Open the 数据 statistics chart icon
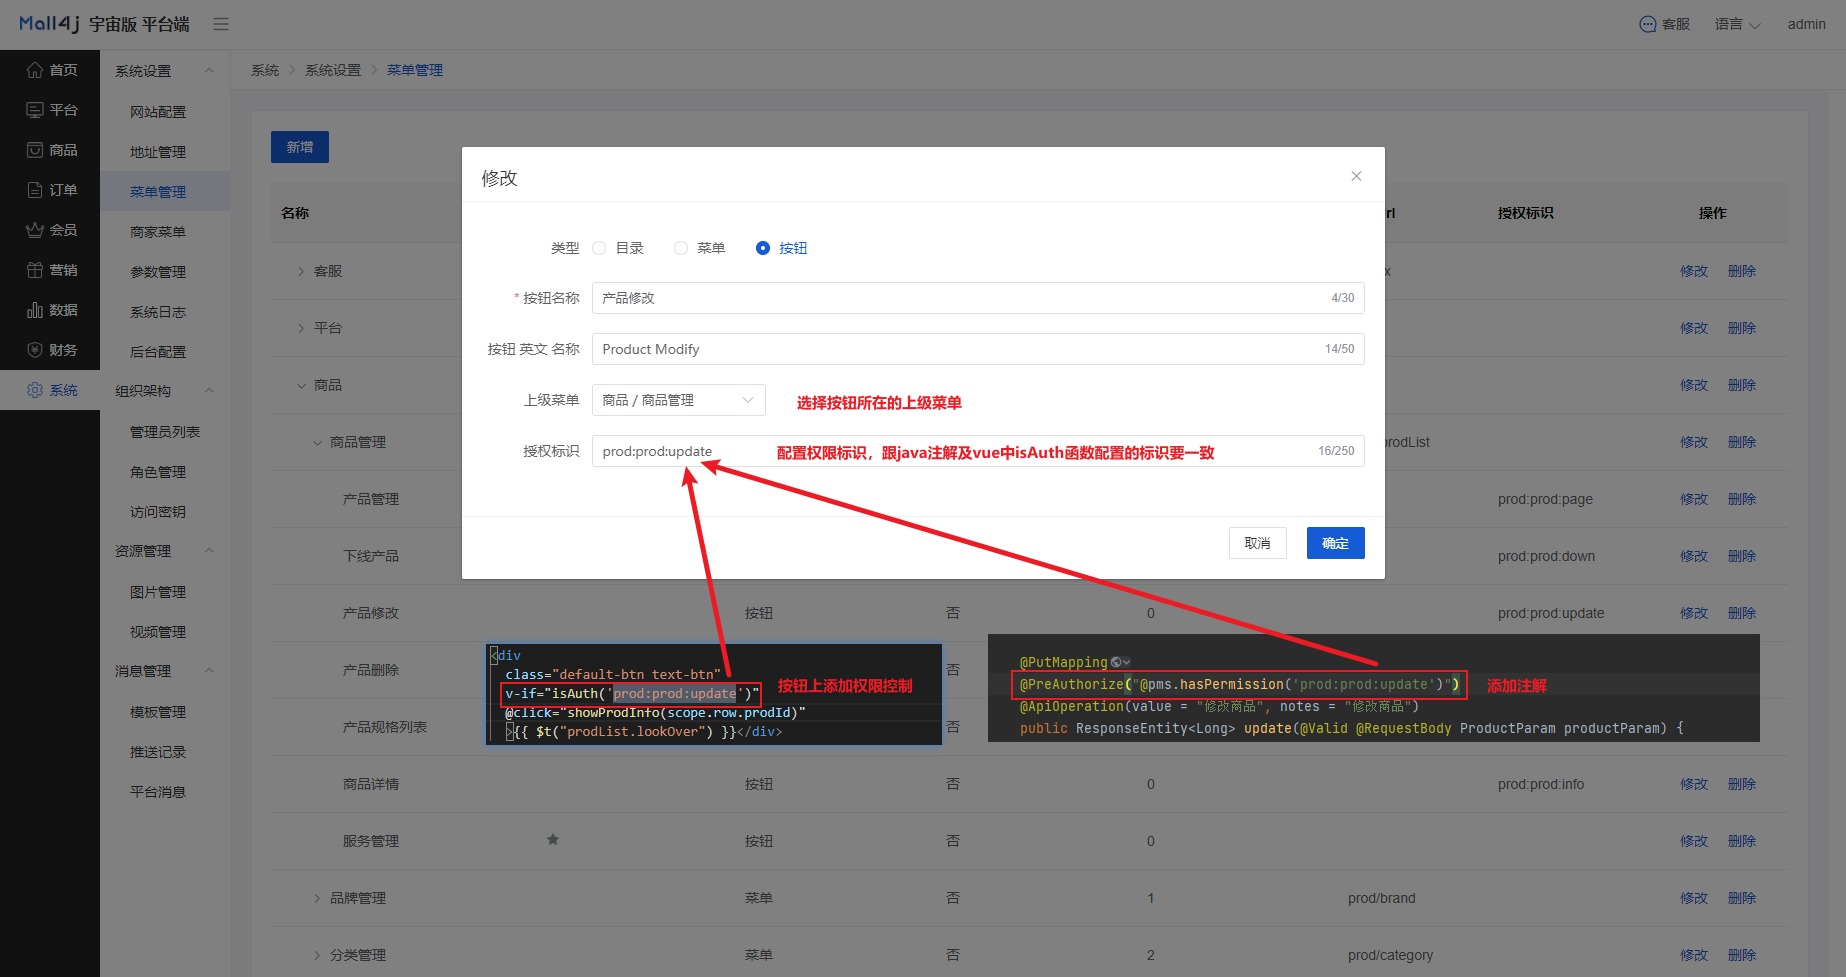This screenshot has height=977, width=1846. 35,310
